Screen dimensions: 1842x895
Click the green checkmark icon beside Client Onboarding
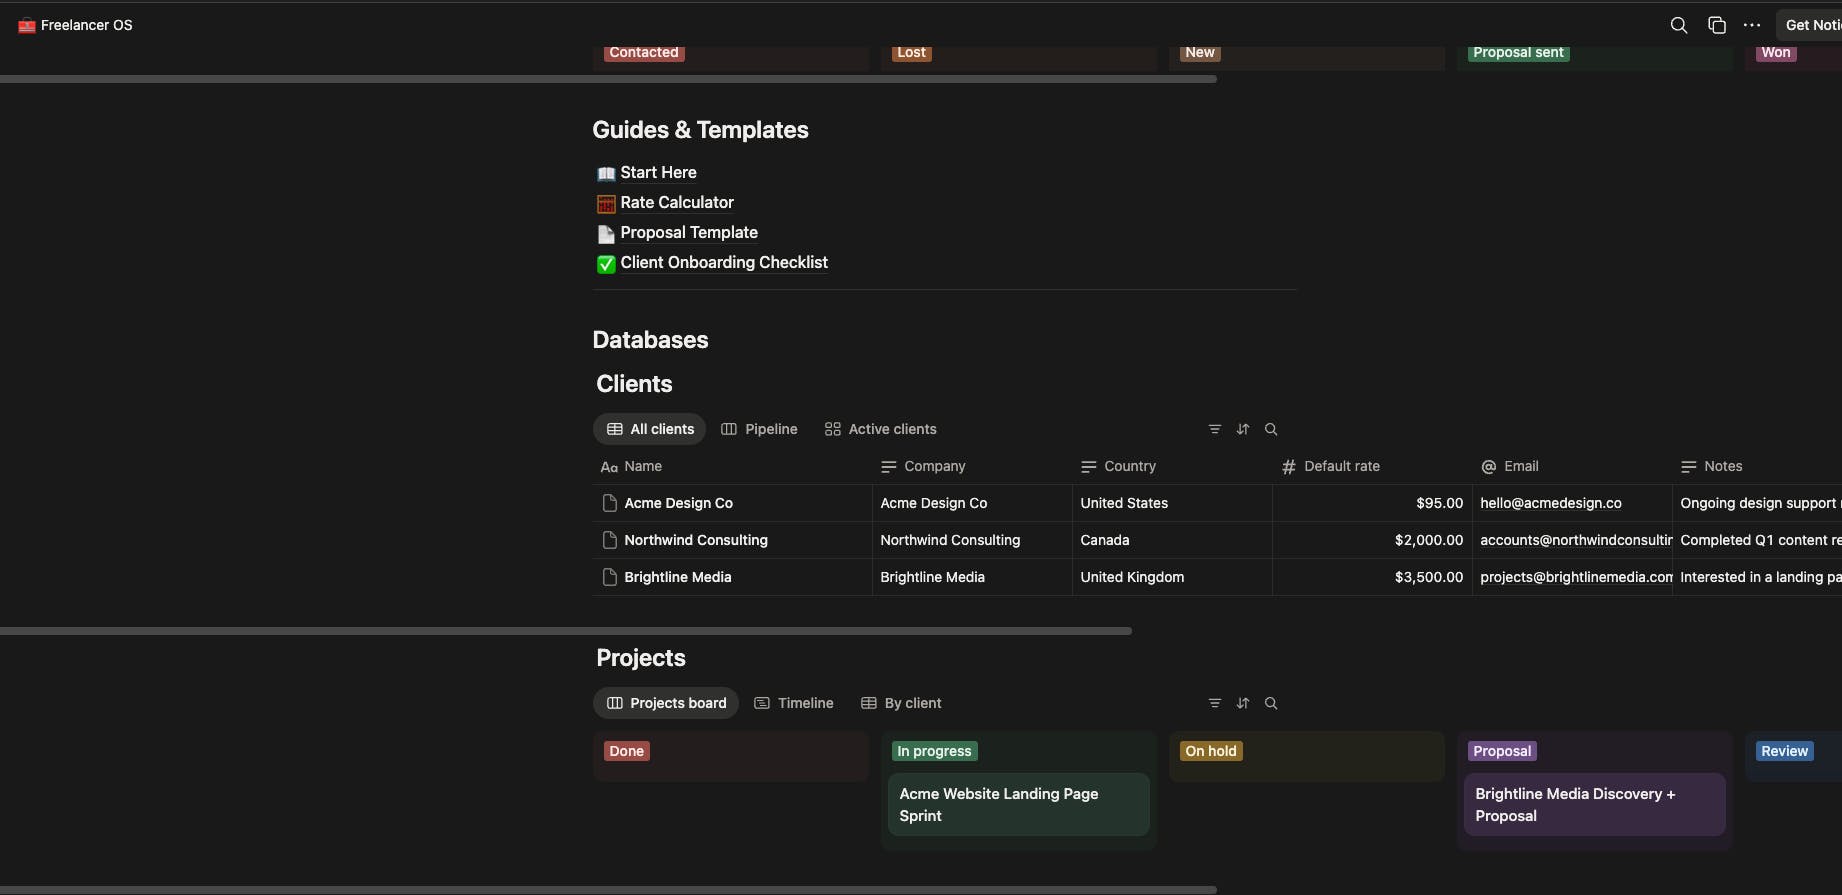pos(606,264)
